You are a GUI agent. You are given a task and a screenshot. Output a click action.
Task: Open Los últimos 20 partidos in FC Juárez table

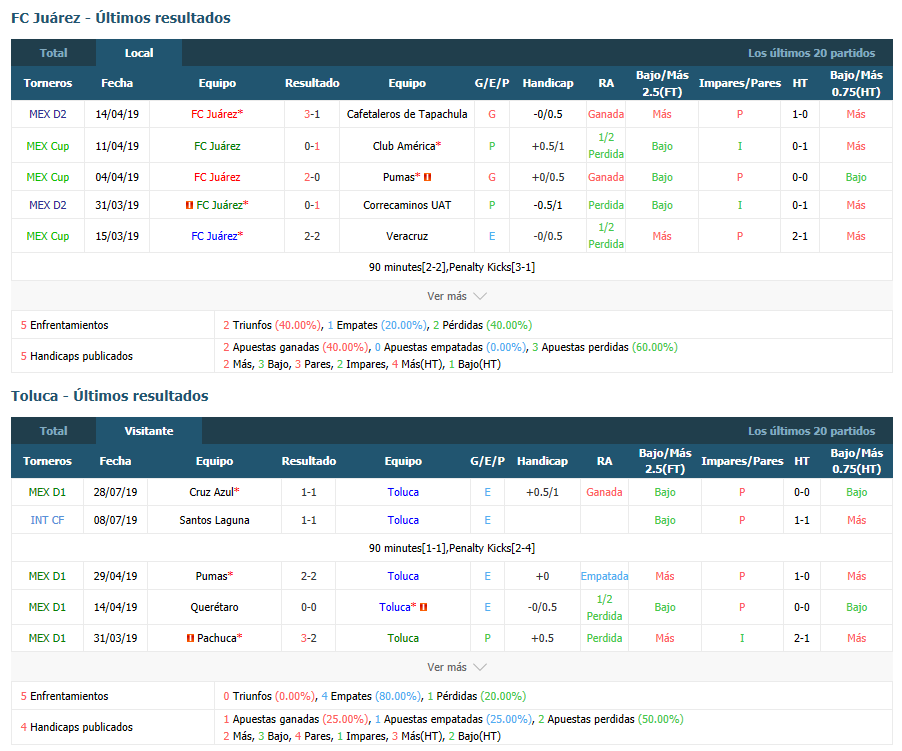811,53
